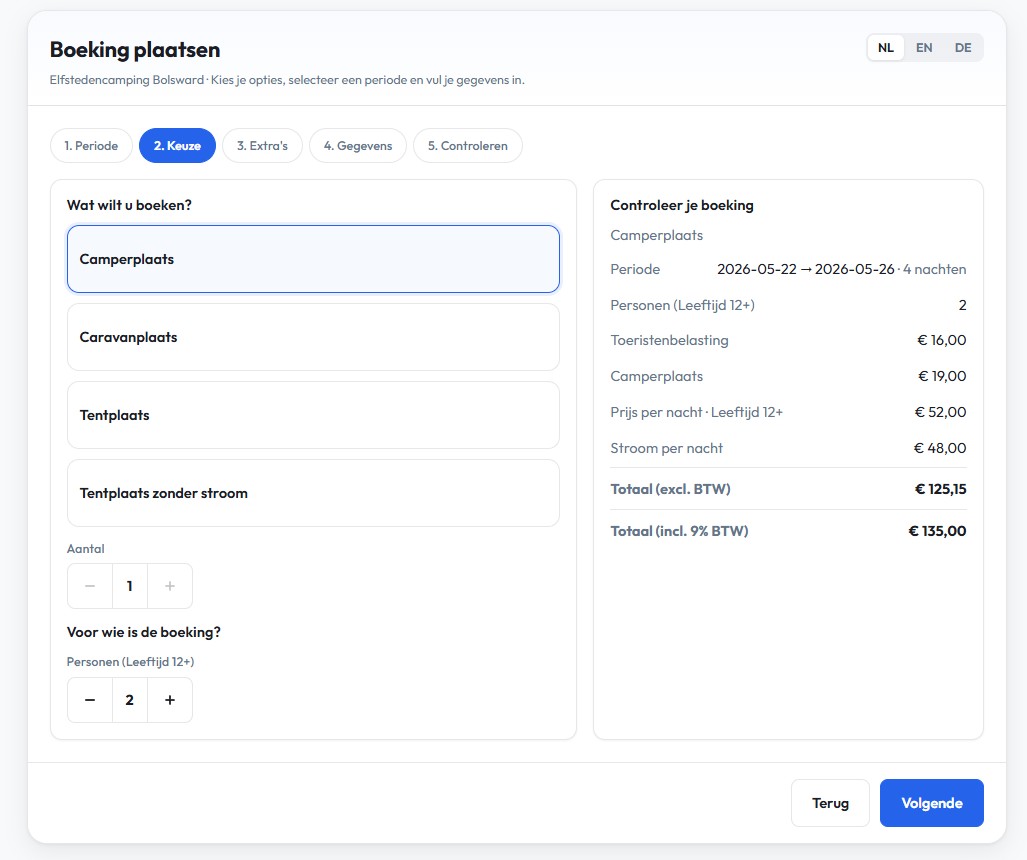The width and height of the screenshot is (1027, 860).
Task: Open the 3. Extra's step
Action: pyautogui.click(x=262, y=145)
